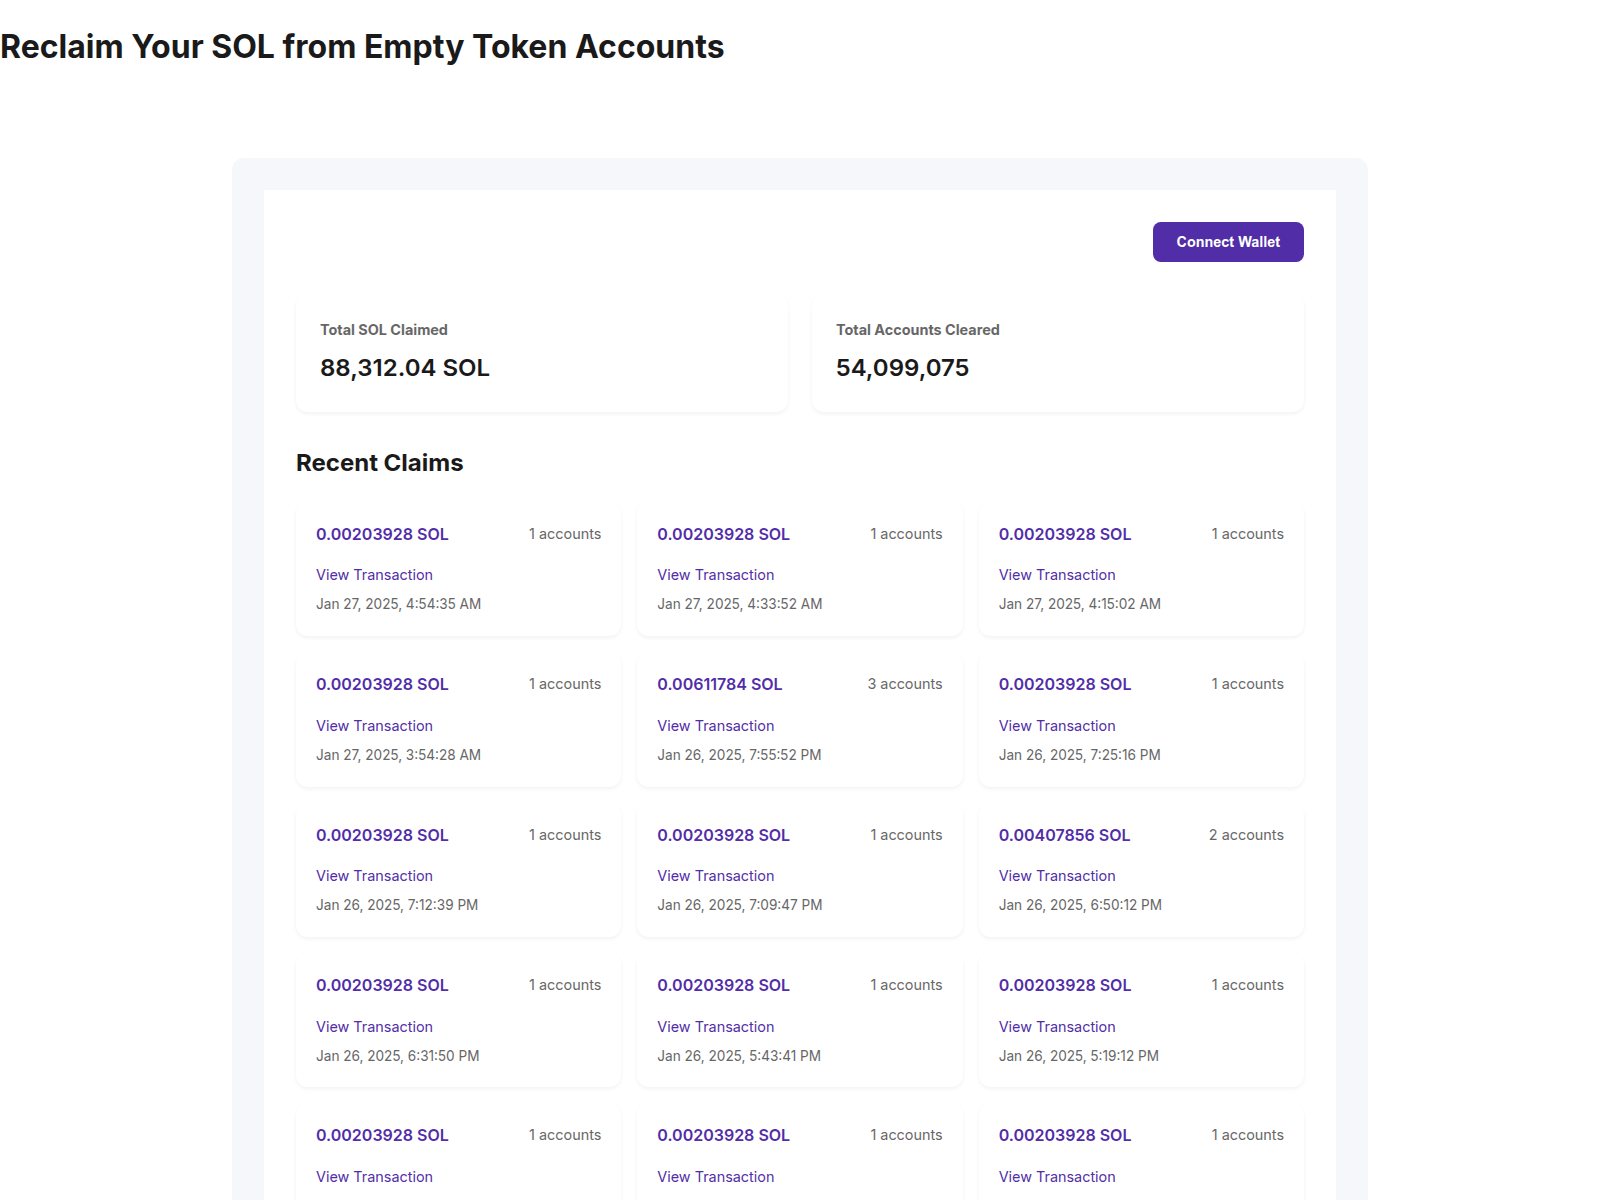
Task: Click the Jan 27, 2025, 4:54:35 AM timestamp
Action: [x=399, y=604]
